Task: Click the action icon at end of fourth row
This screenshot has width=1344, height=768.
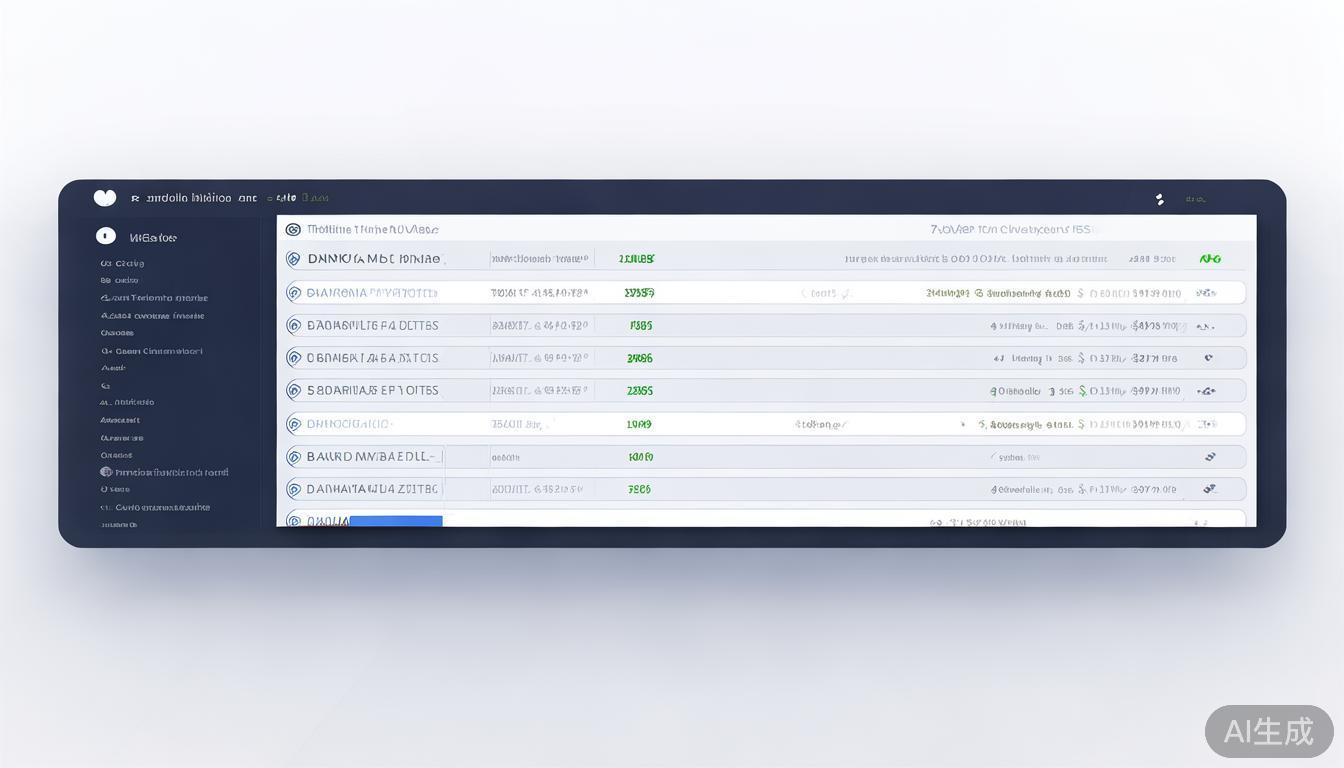Action: tap(1208, 358)
